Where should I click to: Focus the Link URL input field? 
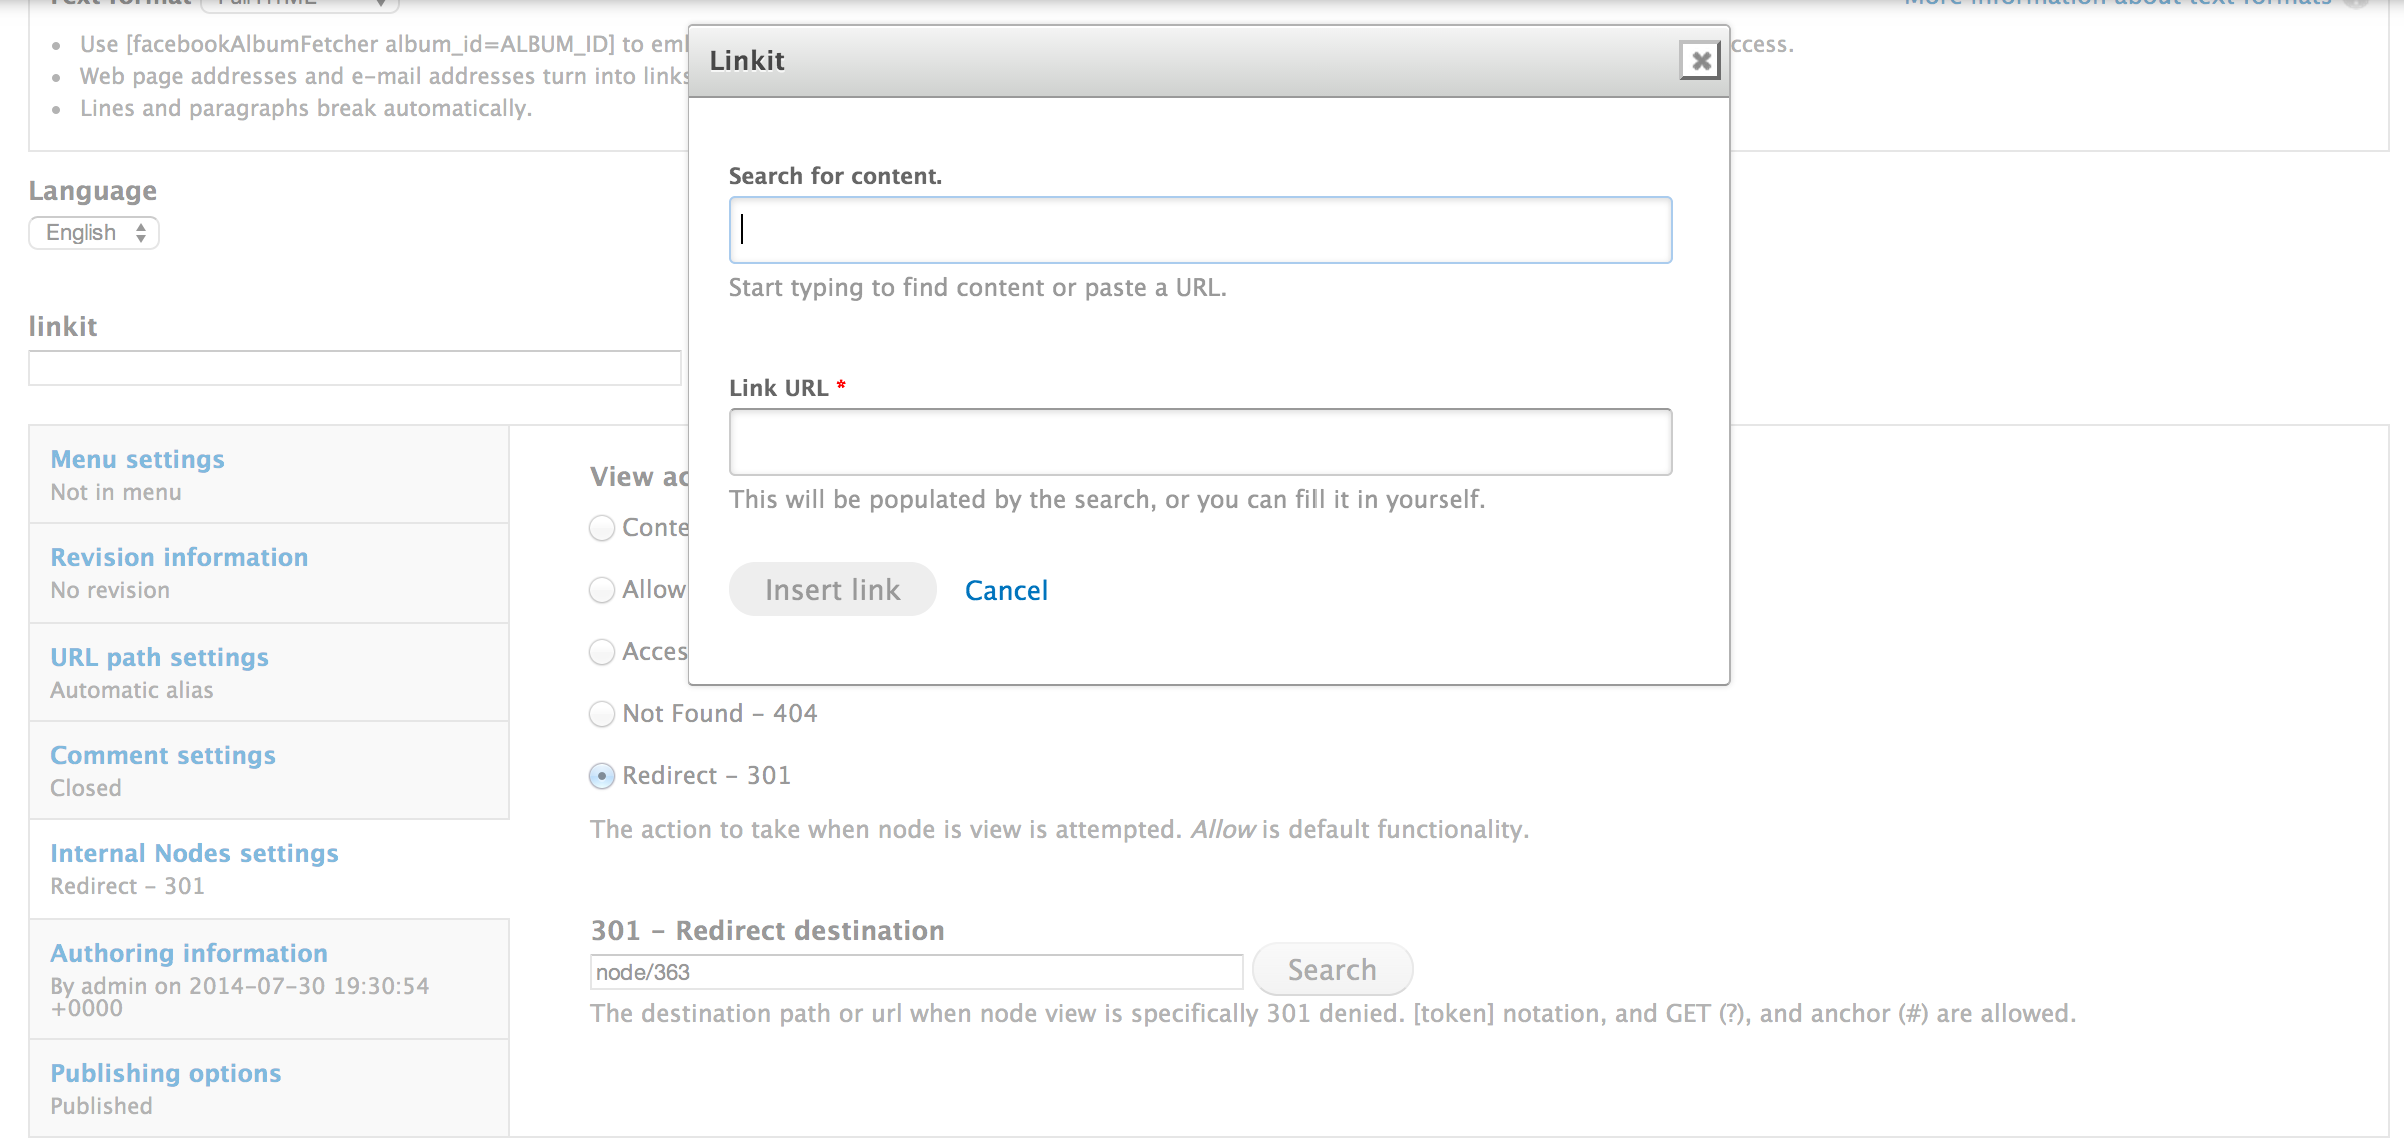[x=1200, y=442]
